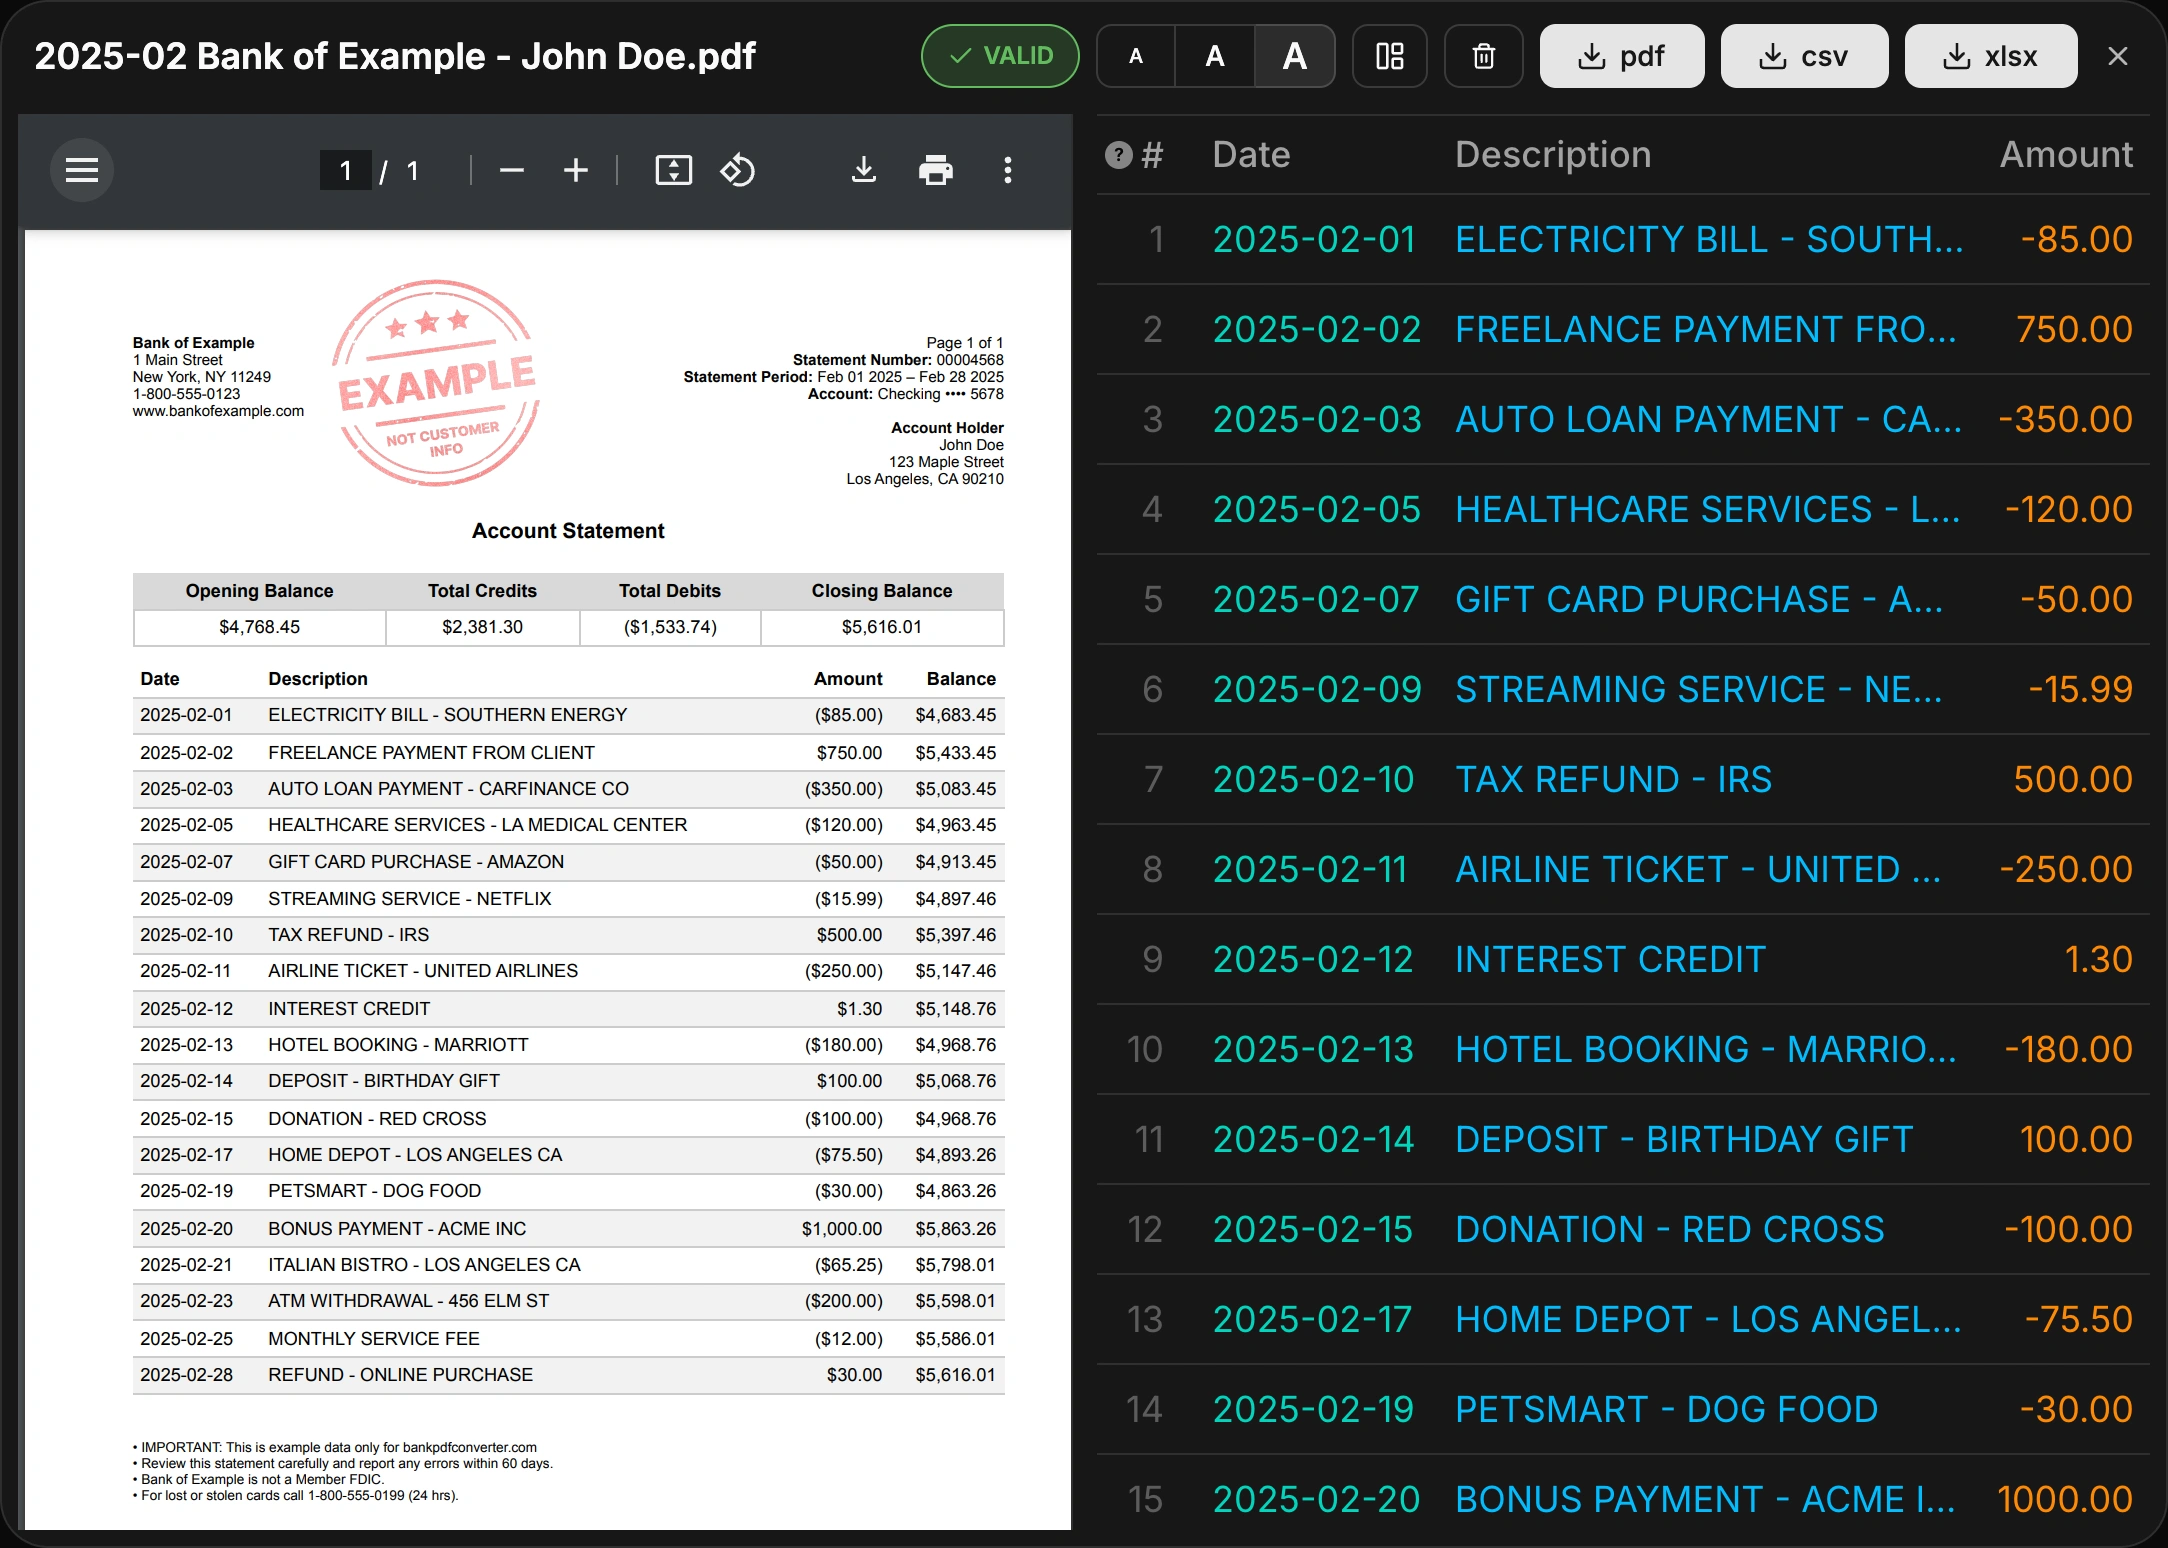Viewport: 2168px width, 1548px height.
Task: Select BONUS PAYMENT description cell
Action: click(1705, 1500)
